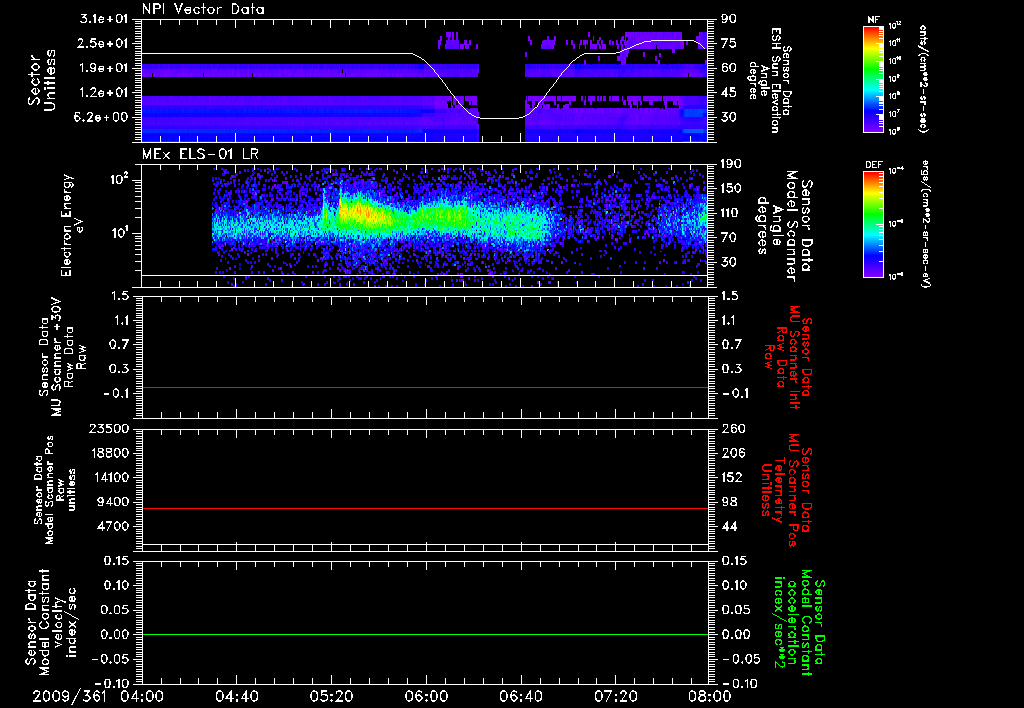
Task: Click the '2009/361' date label
Action: (70, 696)
